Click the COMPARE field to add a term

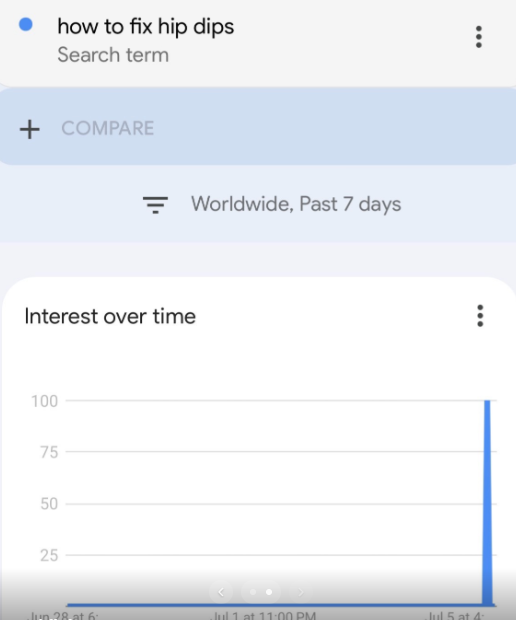click(x=258, y=127)
